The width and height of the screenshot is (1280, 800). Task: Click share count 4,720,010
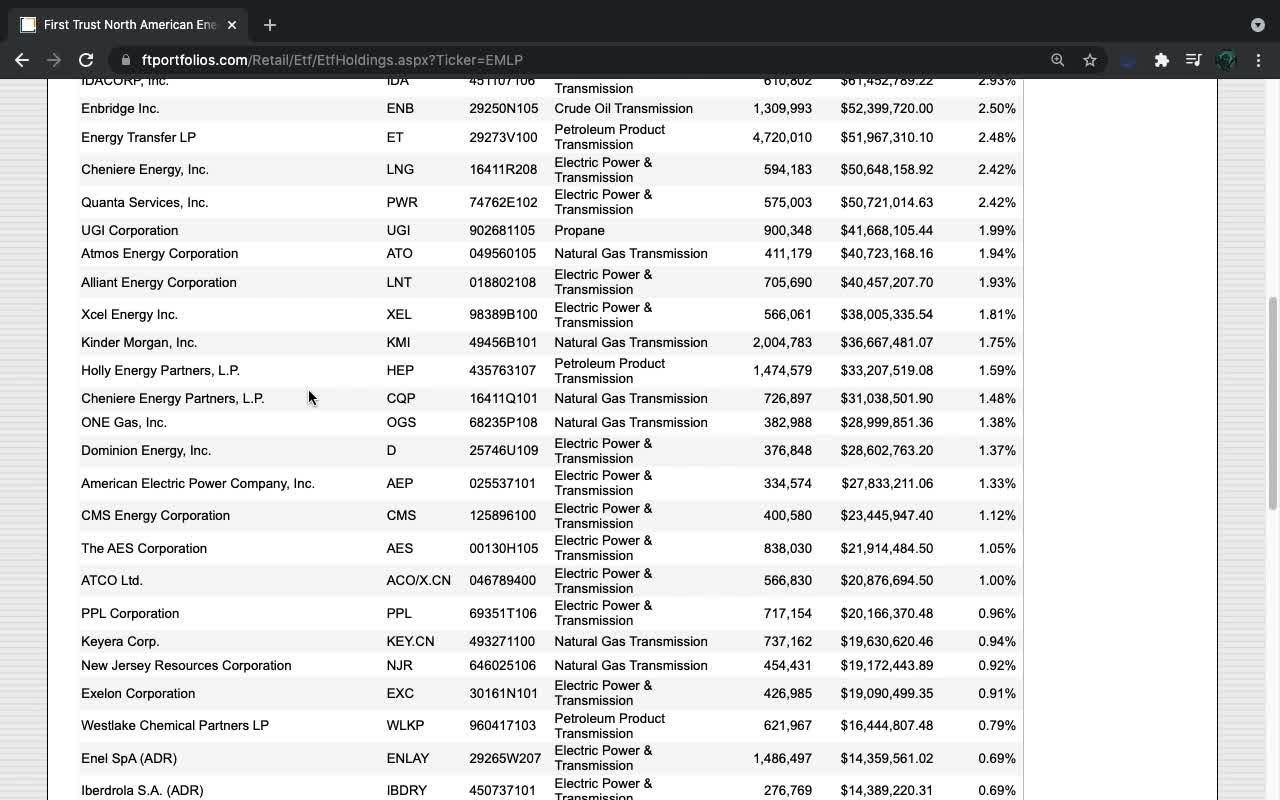click(x=782, y=137)
